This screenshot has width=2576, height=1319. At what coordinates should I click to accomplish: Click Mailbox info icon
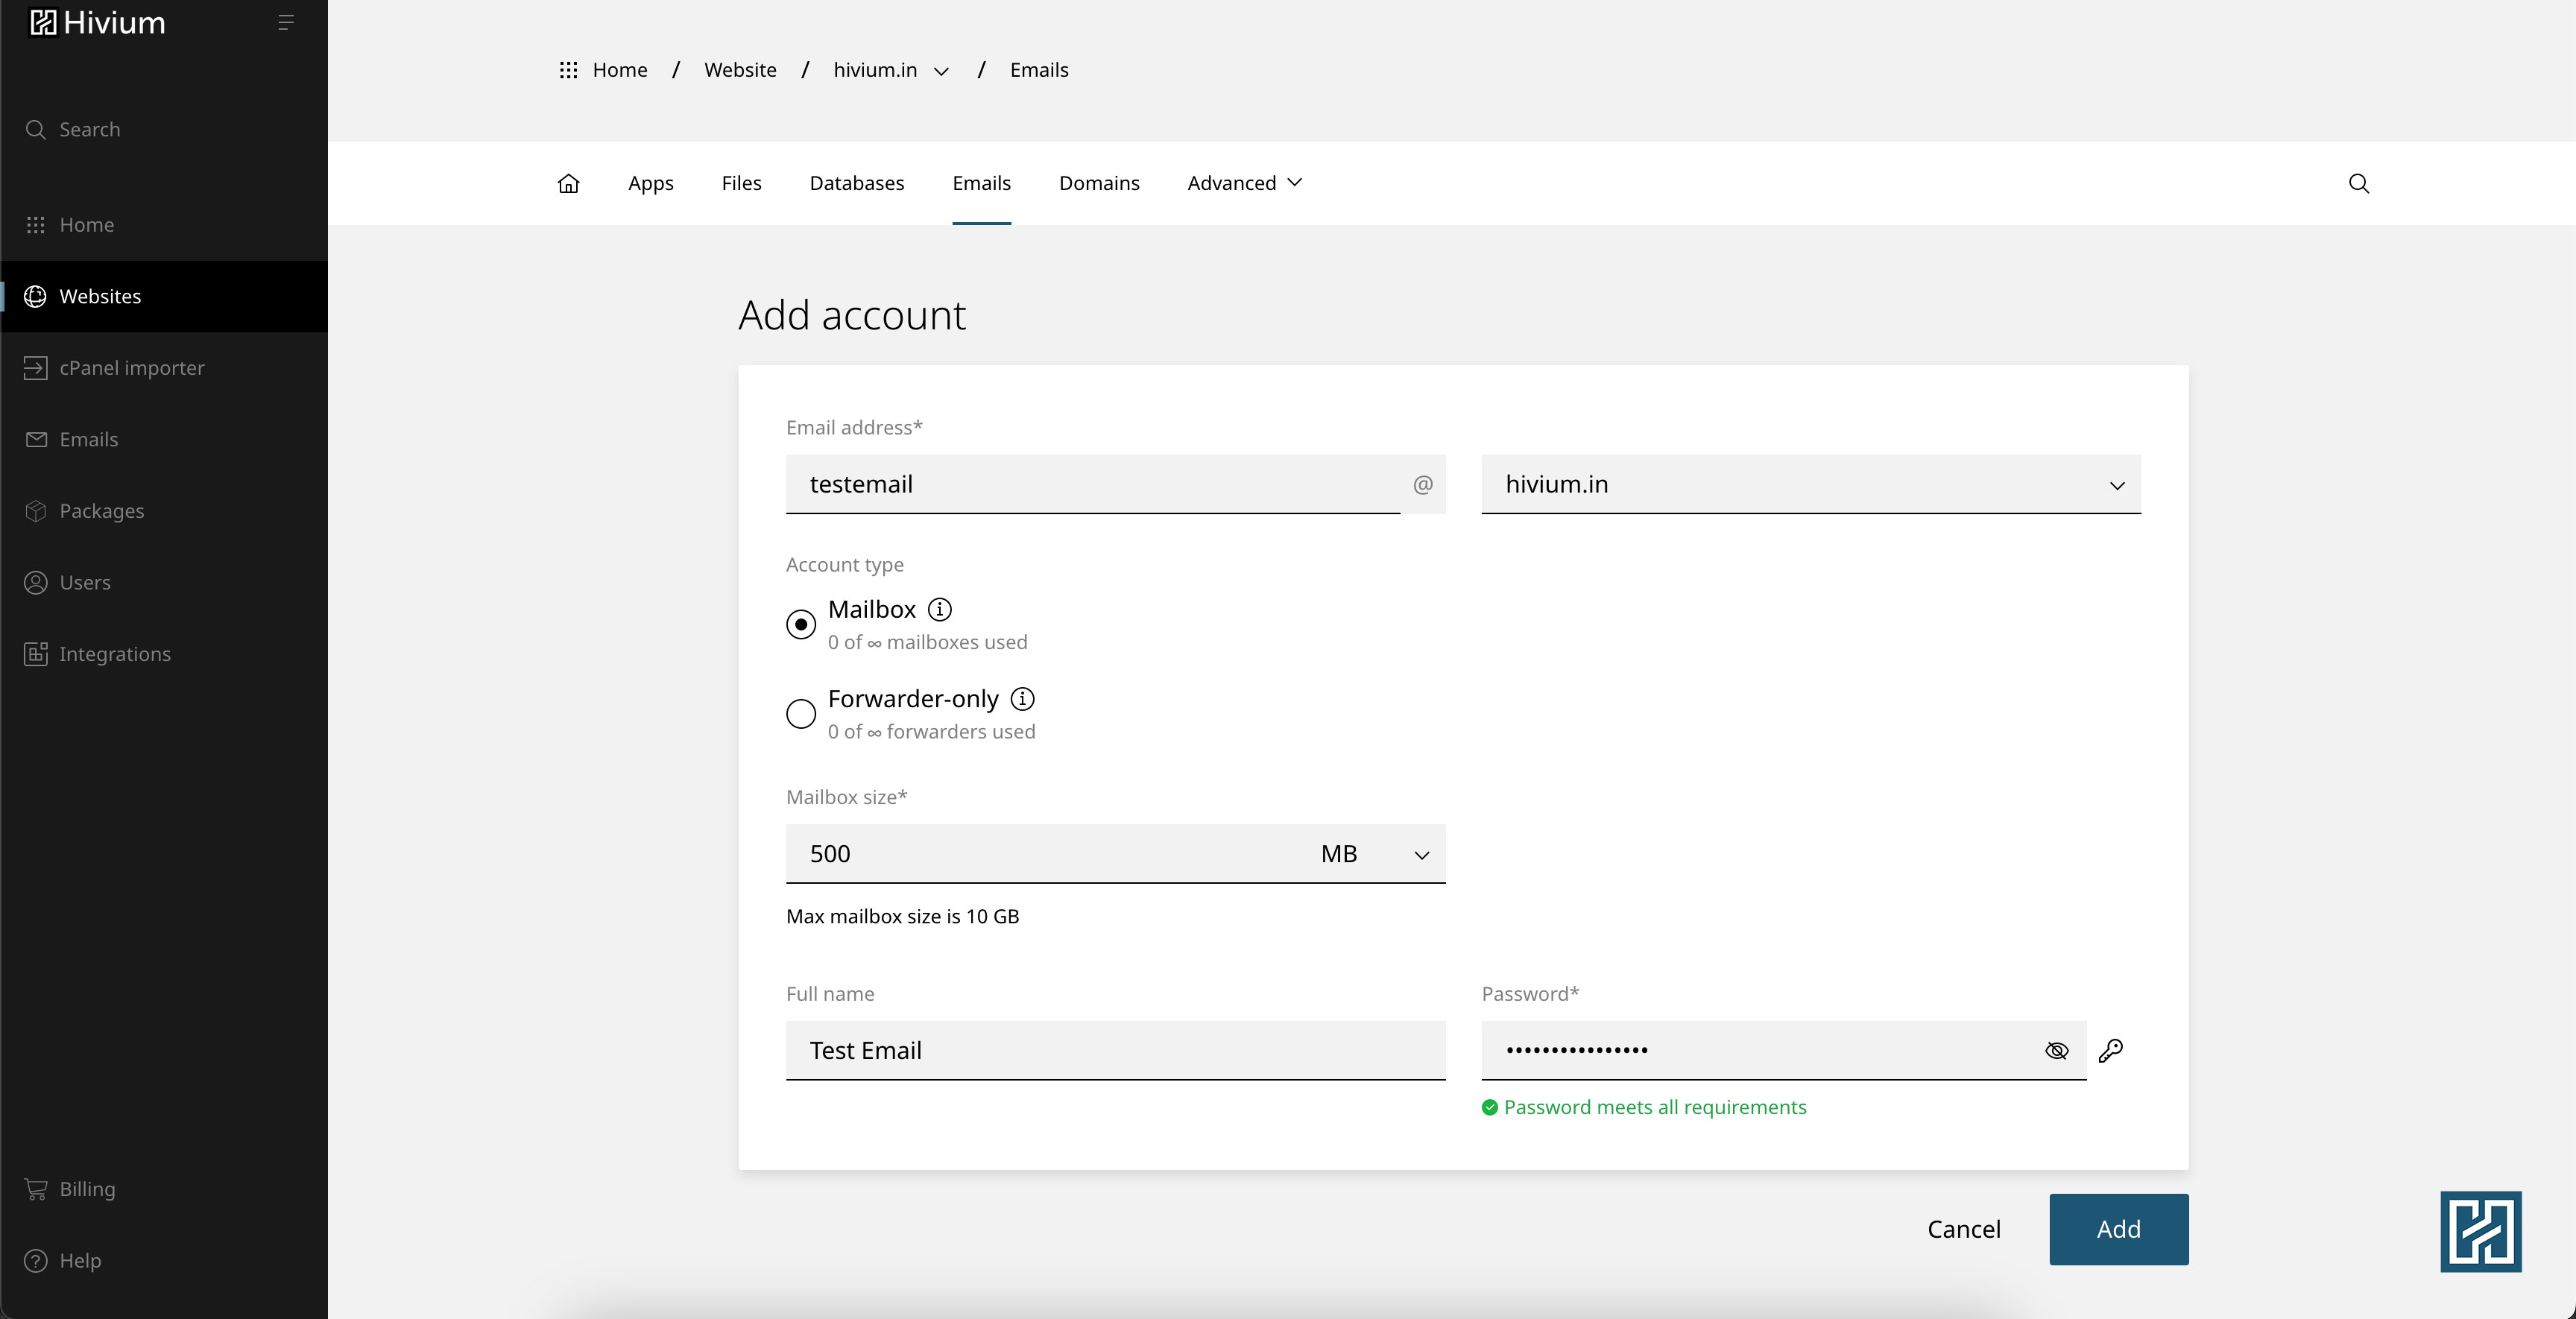point(939,609)
